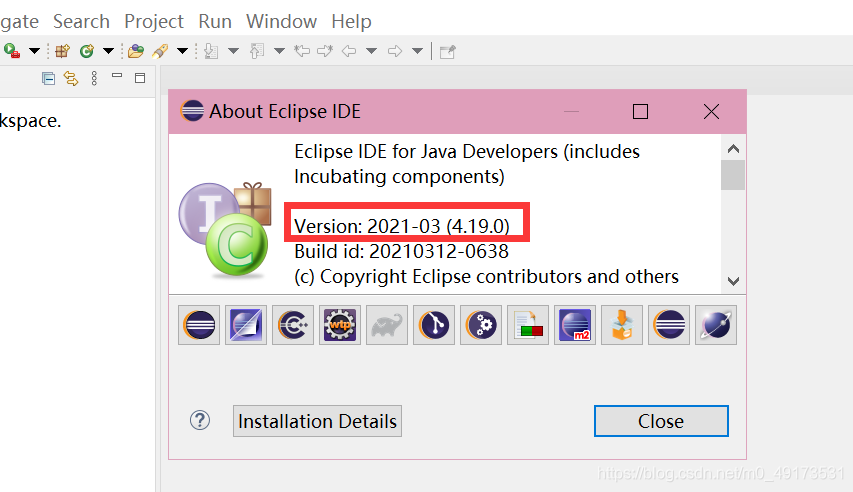Click the Forward navigation arrow icon
The height and width of the screenshot is (492, 853).
click(x=395, y=51)
